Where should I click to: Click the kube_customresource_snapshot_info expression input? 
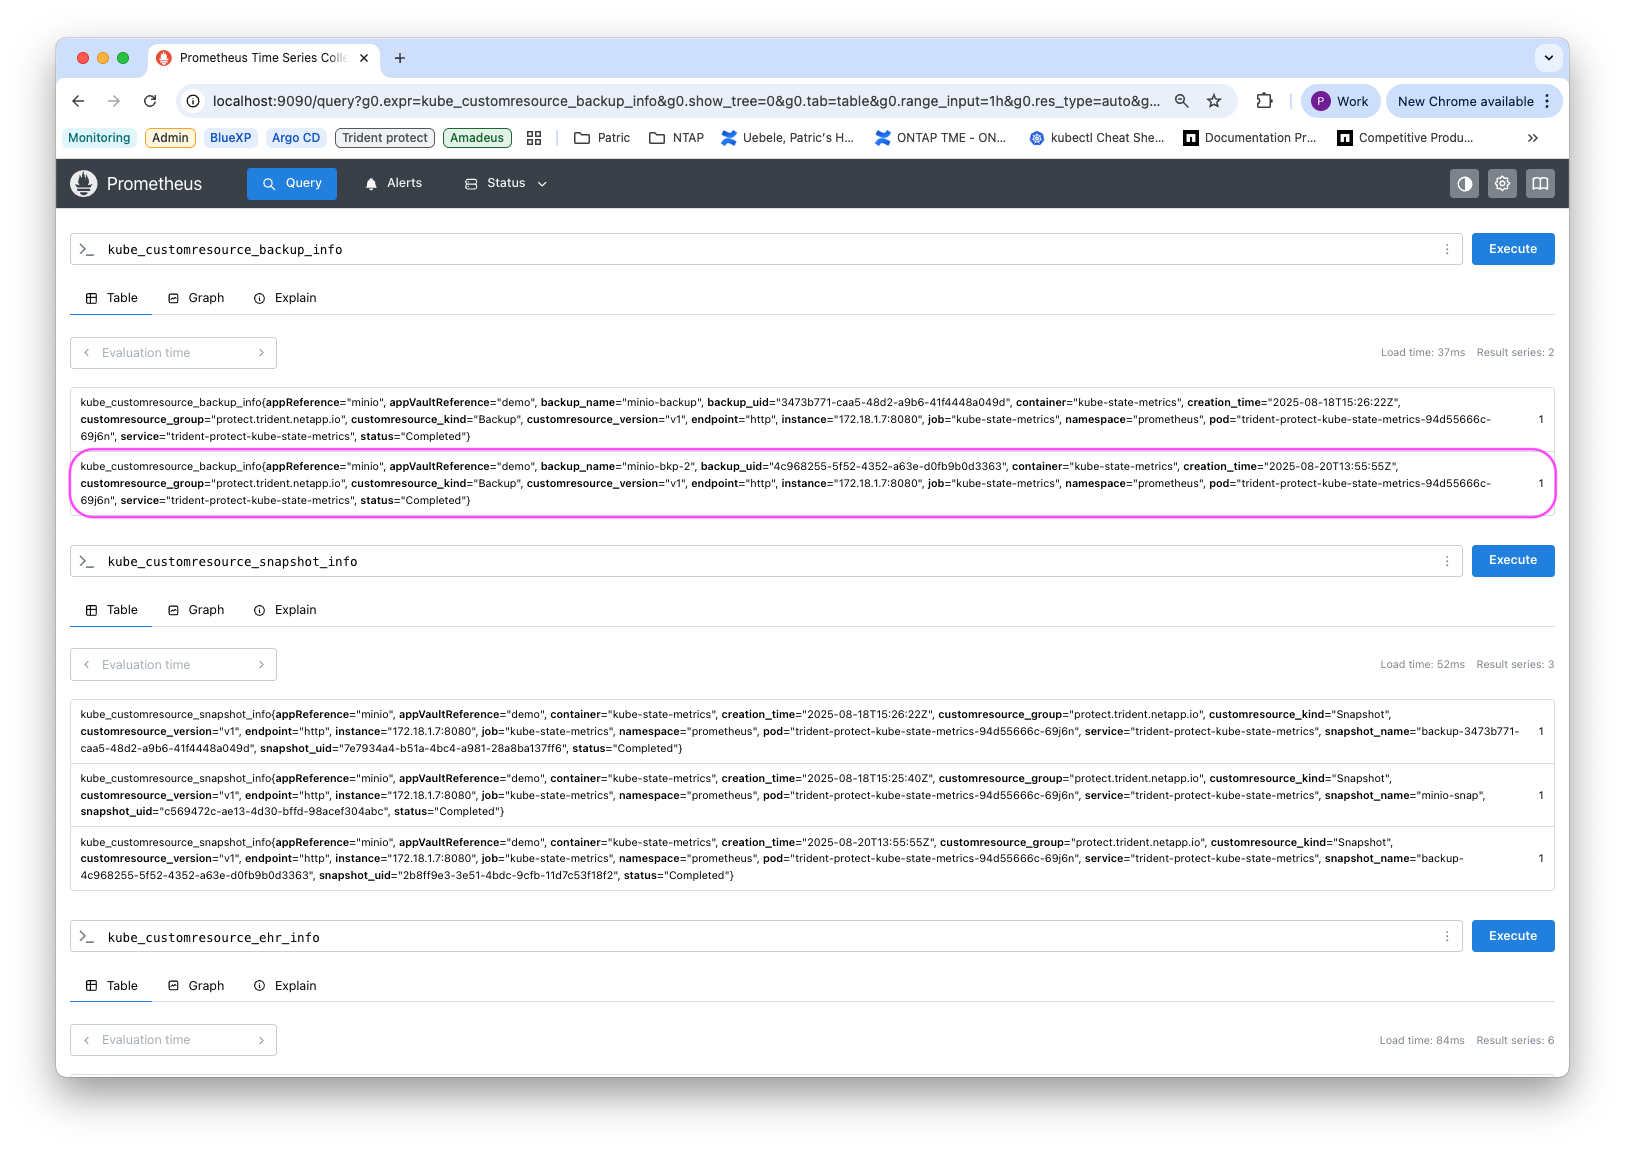(766, 562)
